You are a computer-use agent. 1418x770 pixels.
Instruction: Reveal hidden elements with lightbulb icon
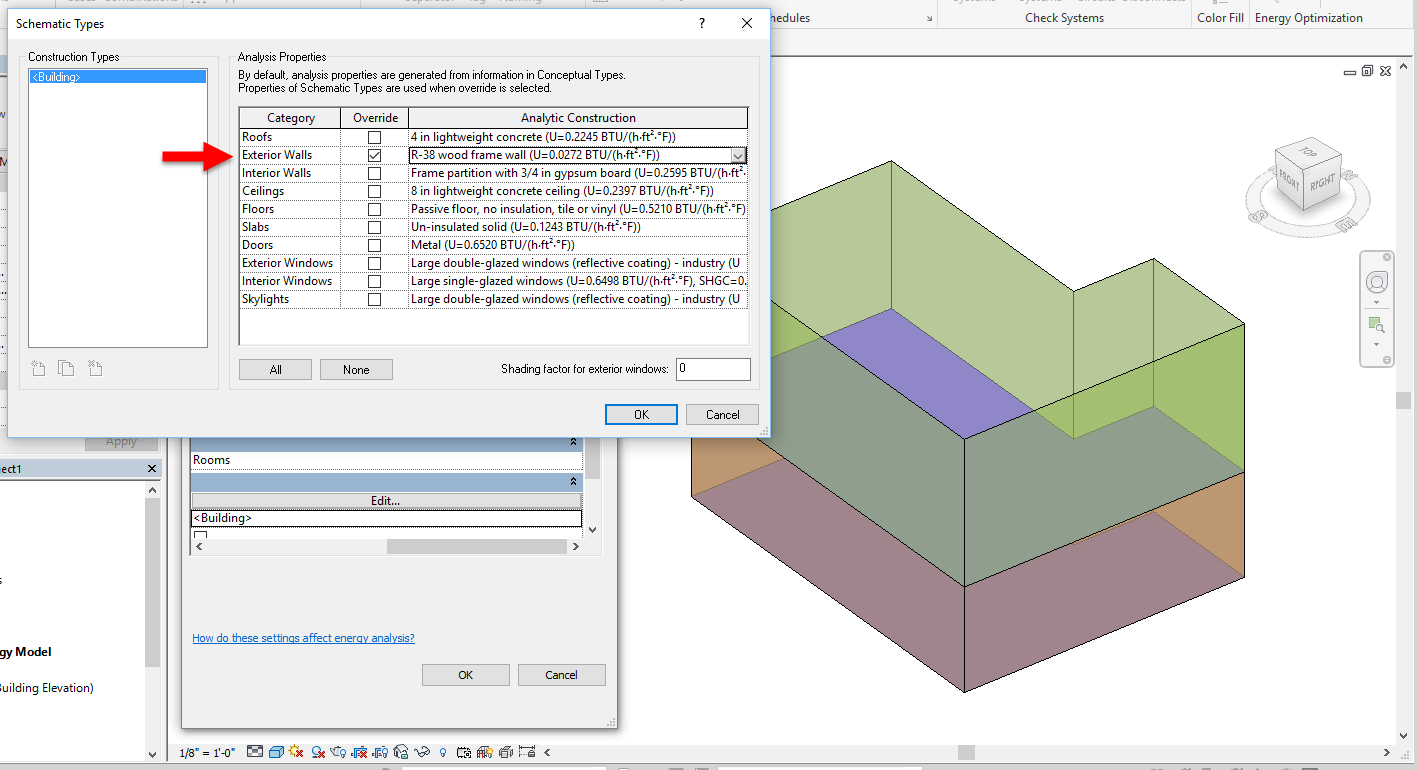pos(444,753)
